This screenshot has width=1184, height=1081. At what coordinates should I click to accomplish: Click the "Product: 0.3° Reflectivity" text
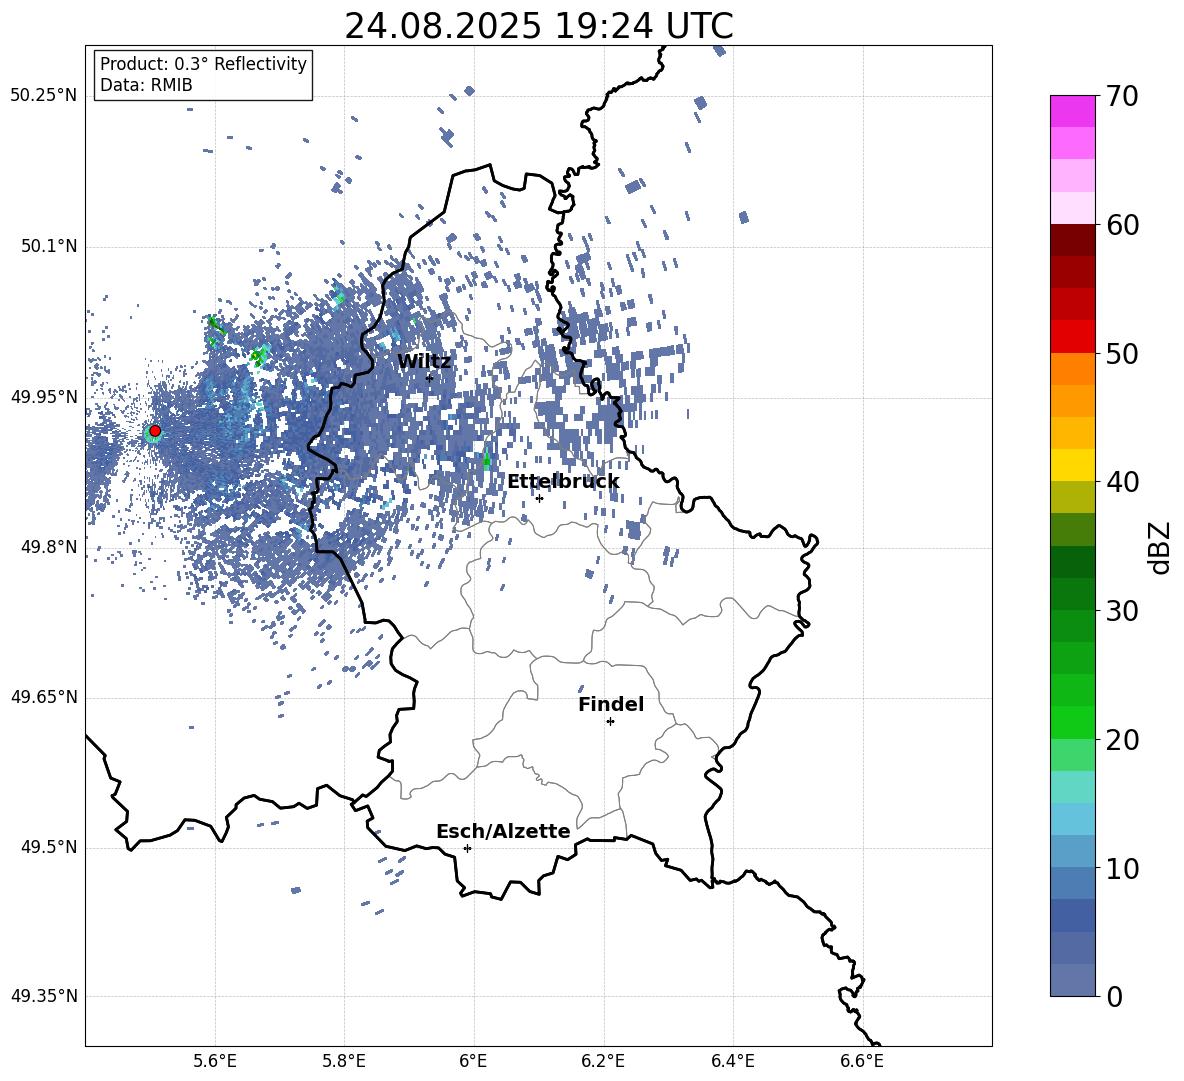(203, 63)
